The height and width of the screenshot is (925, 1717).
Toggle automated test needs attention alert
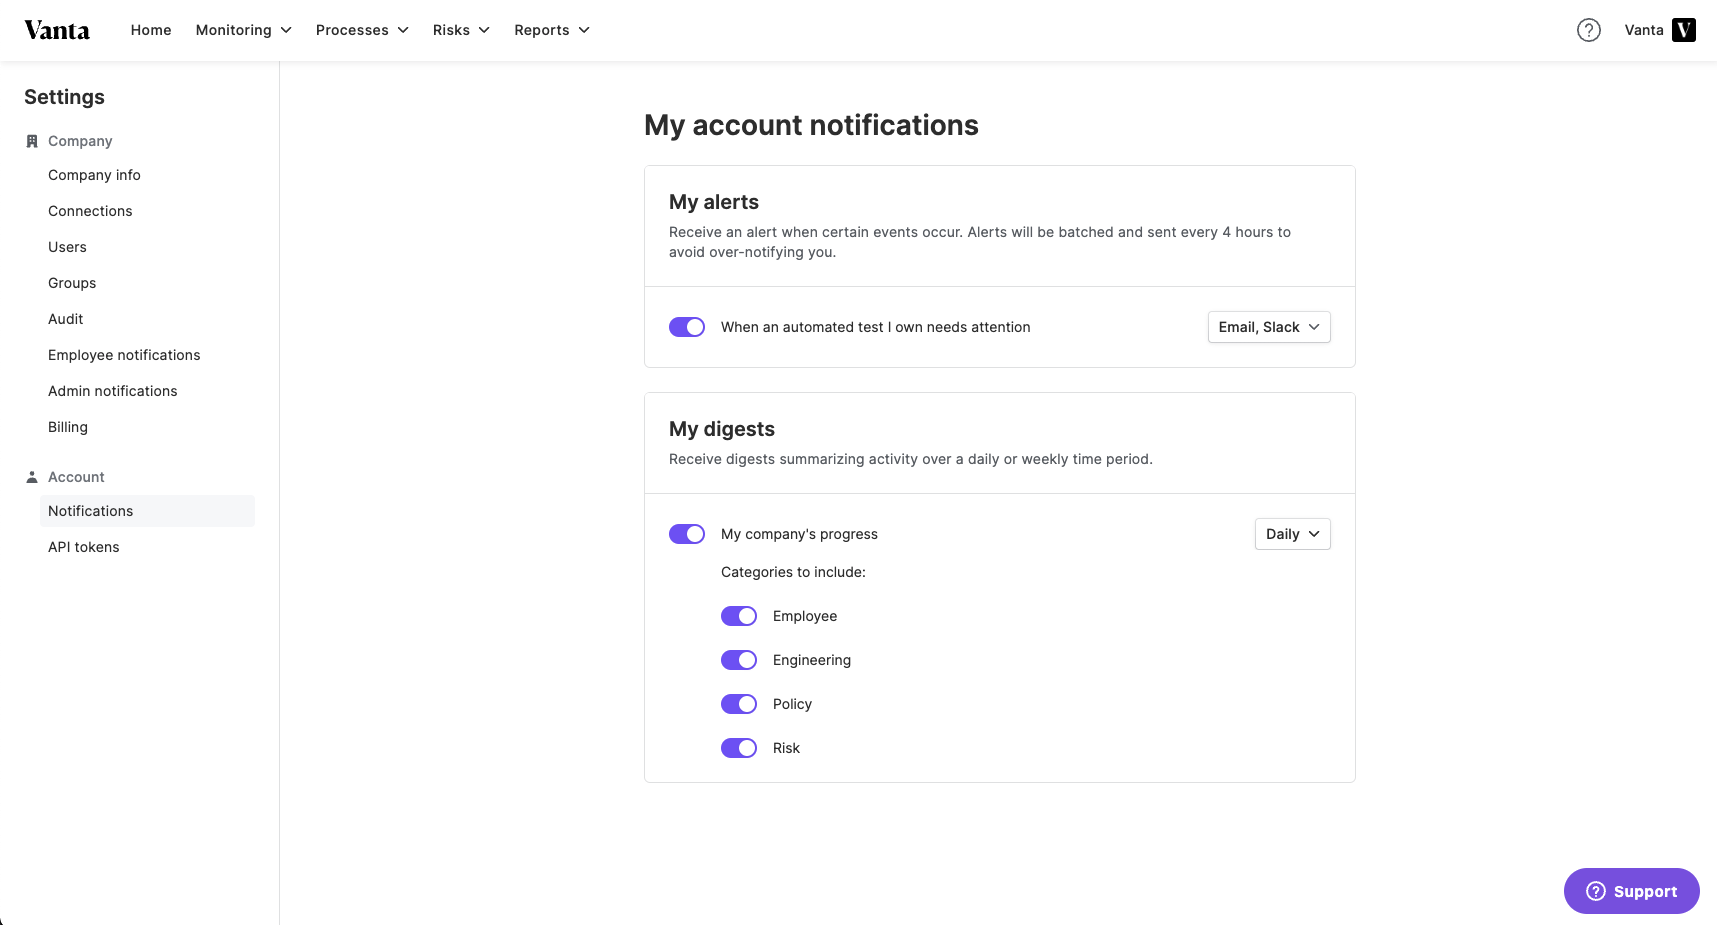coord(687,327)
